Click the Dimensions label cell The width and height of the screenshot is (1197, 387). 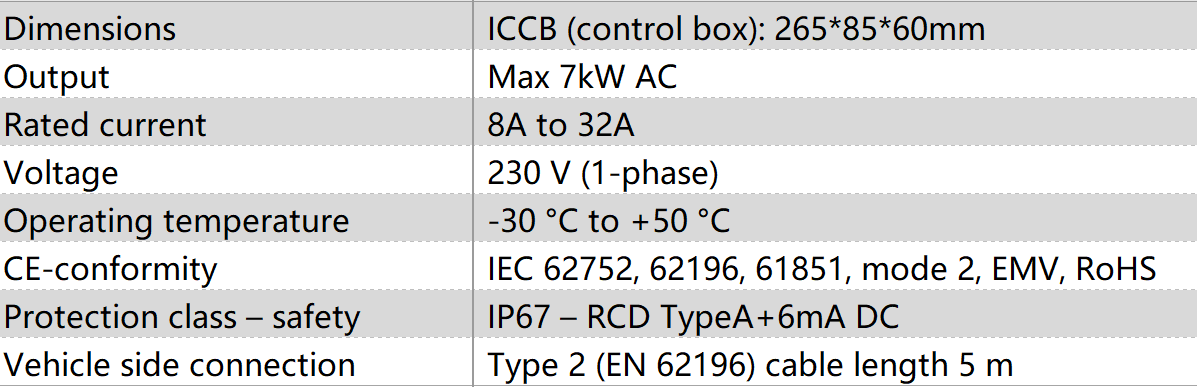click(x=236, y=29)
